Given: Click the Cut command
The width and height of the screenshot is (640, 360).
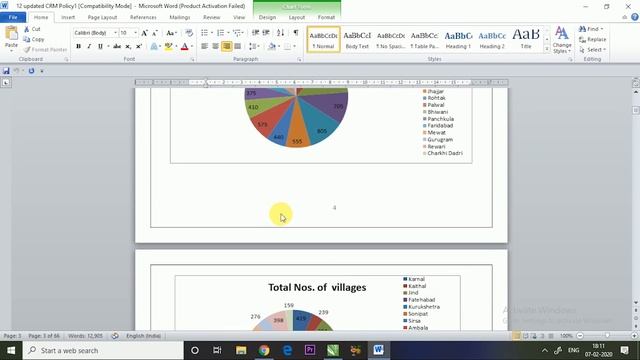Looking at the screenshot, I should (x=32, y=29).
